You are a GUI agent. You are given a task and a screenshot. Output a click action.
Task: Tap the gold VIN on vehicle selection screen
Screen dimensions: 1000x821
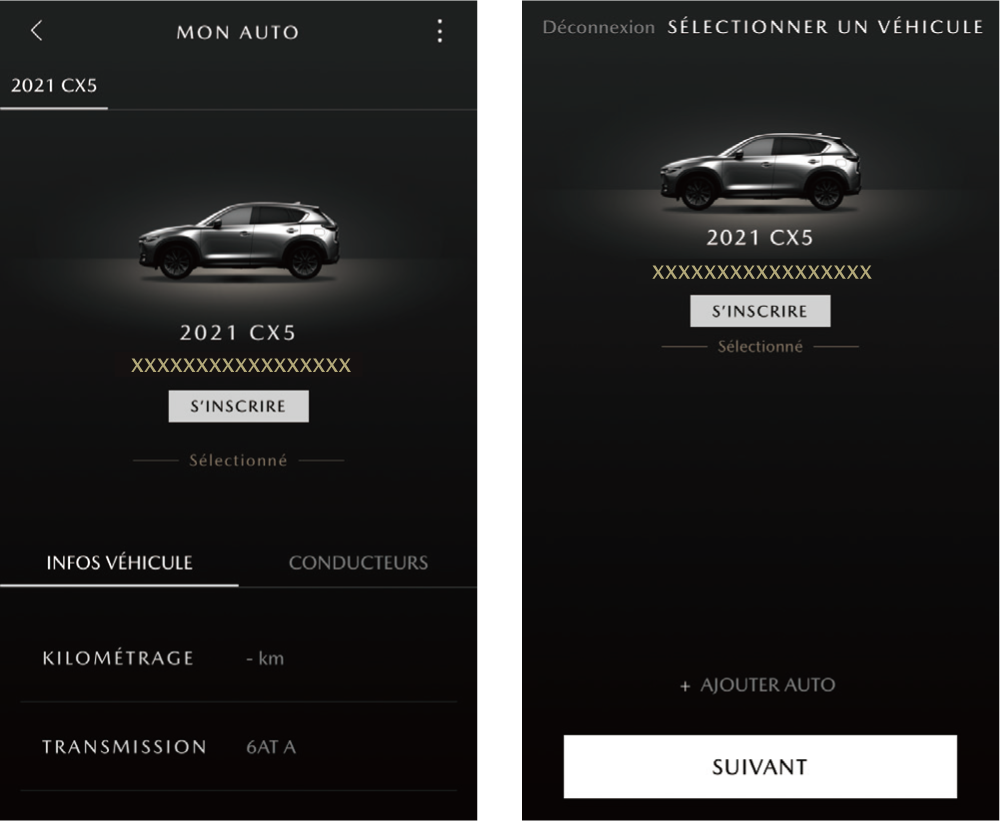pyautogui.click(x=761, y=272)
